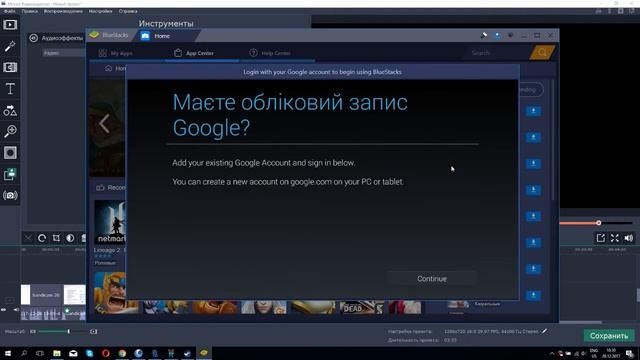The image size is (640, 360).
Task: Click the green Сохранить button
Action: (609, 336)
